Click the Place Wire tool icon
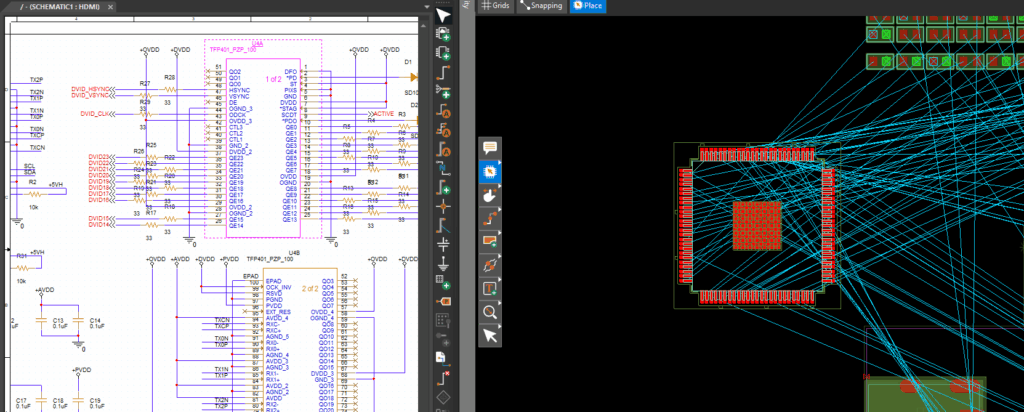The height and width of the screenshot is (412, 1024). (443, 71)
